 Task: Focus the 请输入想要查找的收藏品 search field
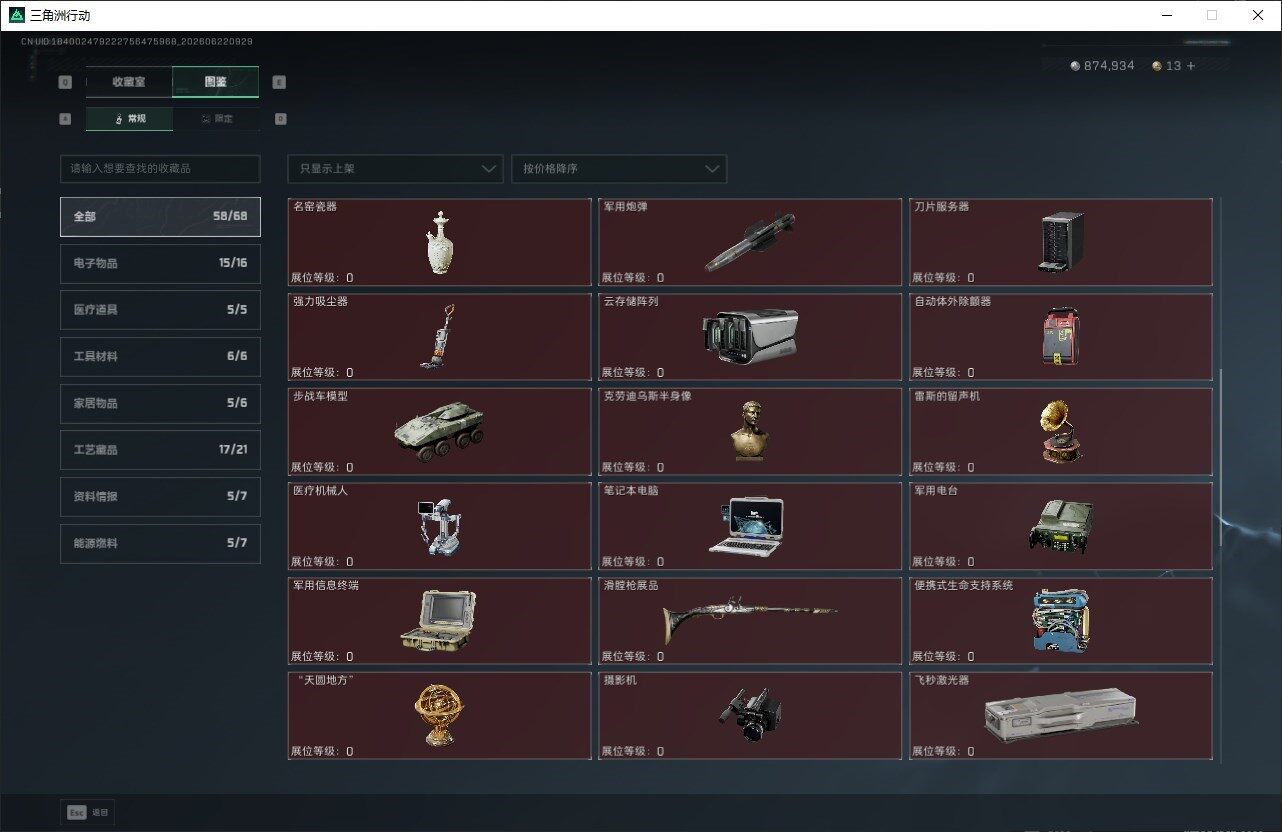click(x=160, y=169)
